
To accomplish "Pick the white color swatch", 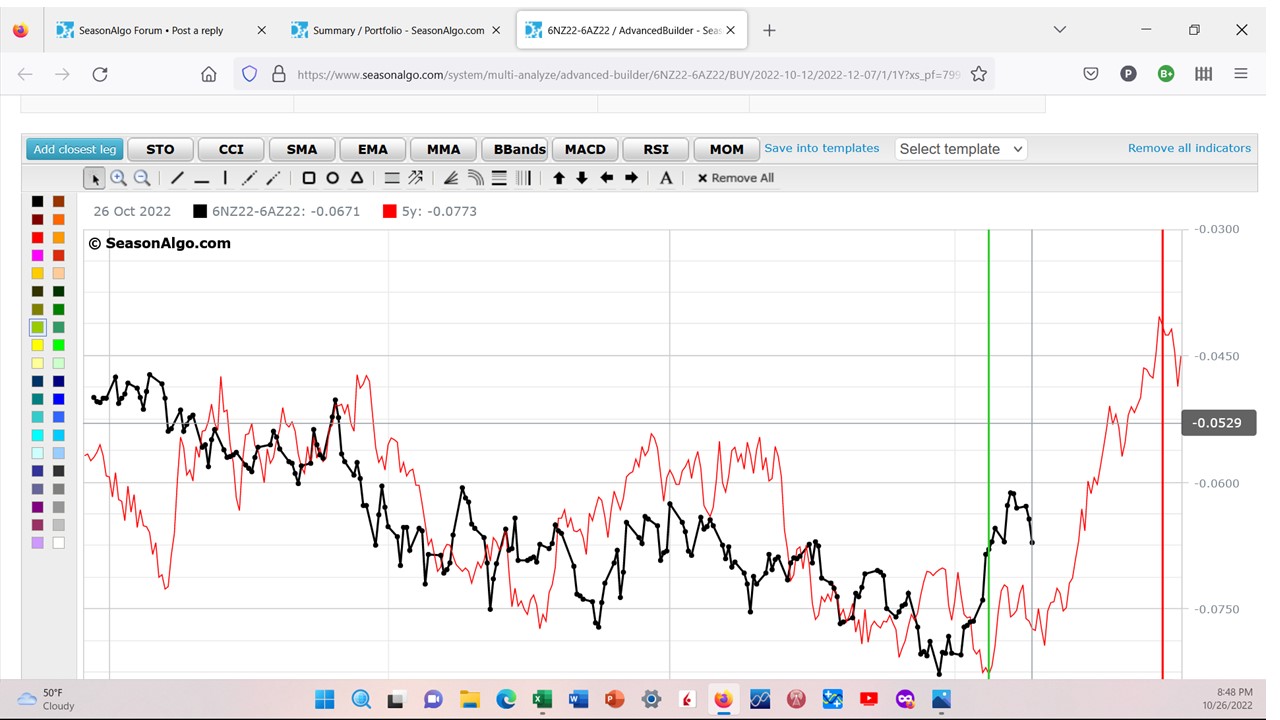I will [x=59, y=543].
